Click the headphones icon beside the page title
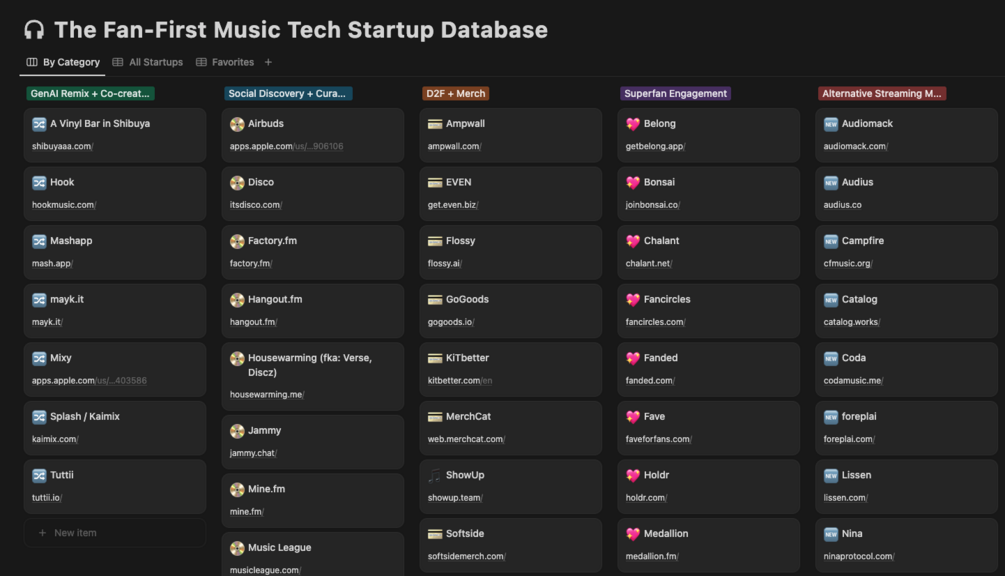 34,30
